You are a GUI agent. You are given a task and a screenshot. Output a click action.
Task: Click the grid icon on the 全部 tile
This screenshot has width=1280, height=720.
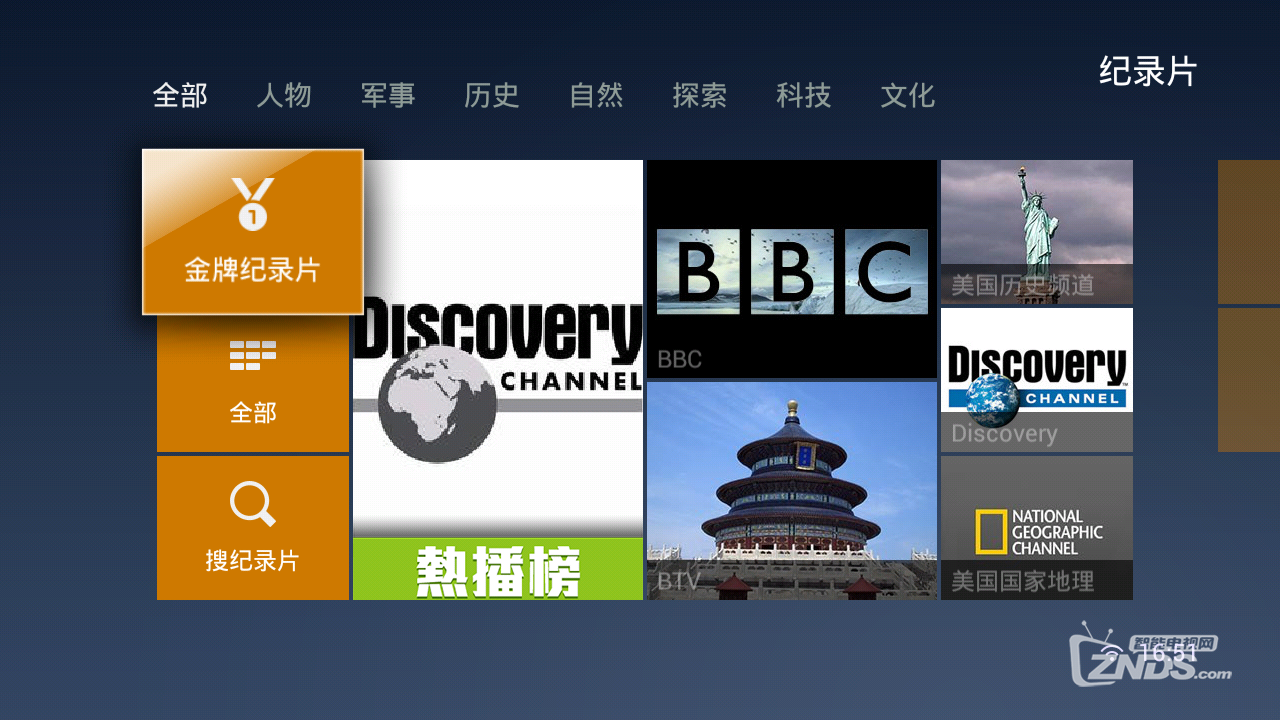pos(253,355)
